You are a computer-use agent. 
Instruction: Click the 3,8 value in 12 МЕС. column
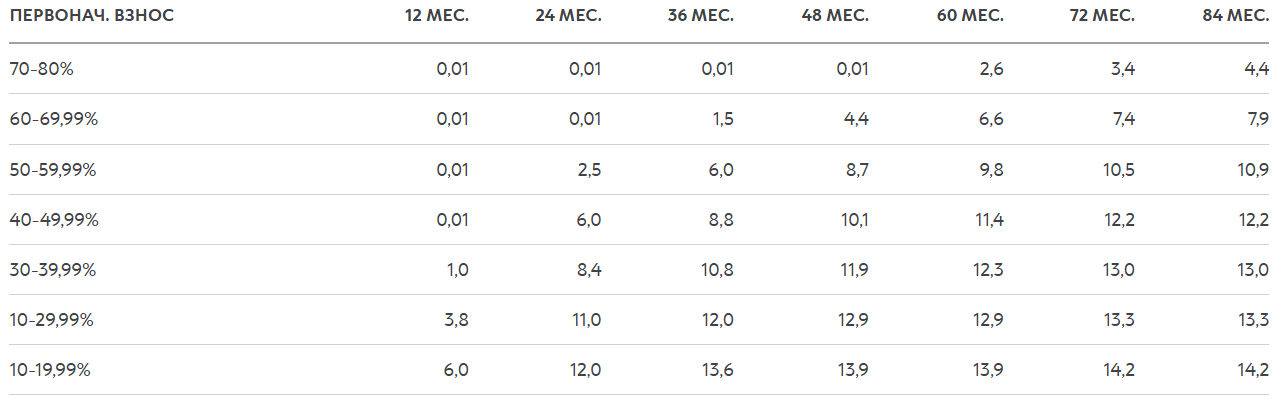(x=457, y=319)
